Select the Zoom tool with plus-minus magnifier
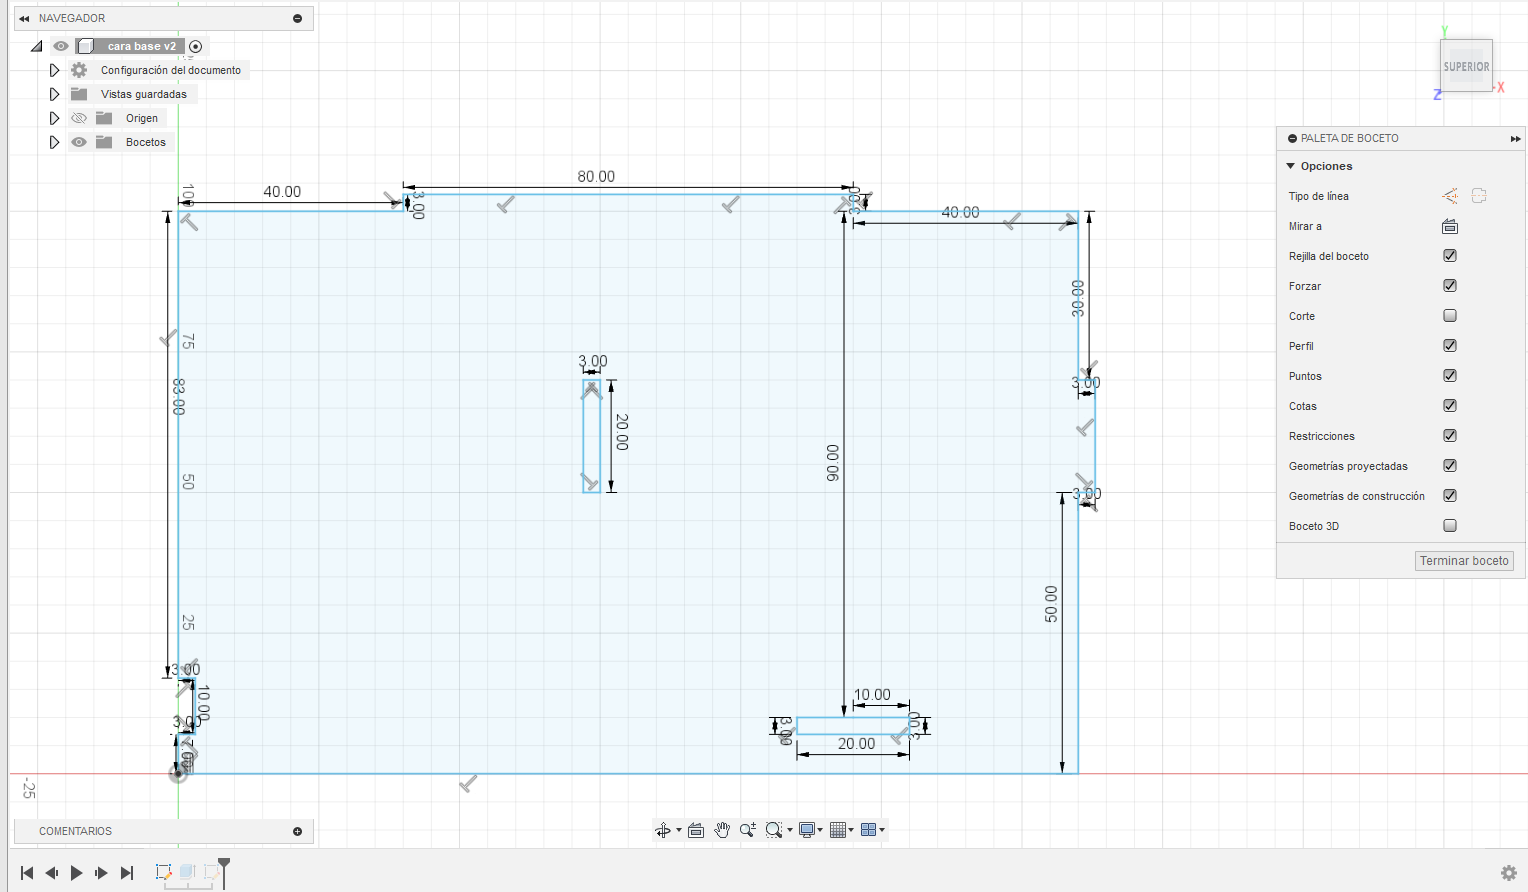This screenshot has height=892, width=1528. point(747,830)
